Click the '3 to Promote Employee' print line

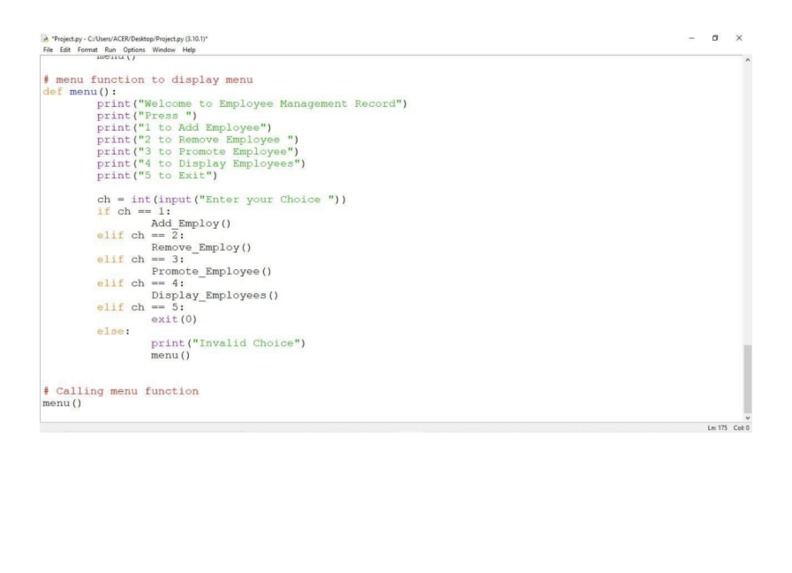point(198,152)
